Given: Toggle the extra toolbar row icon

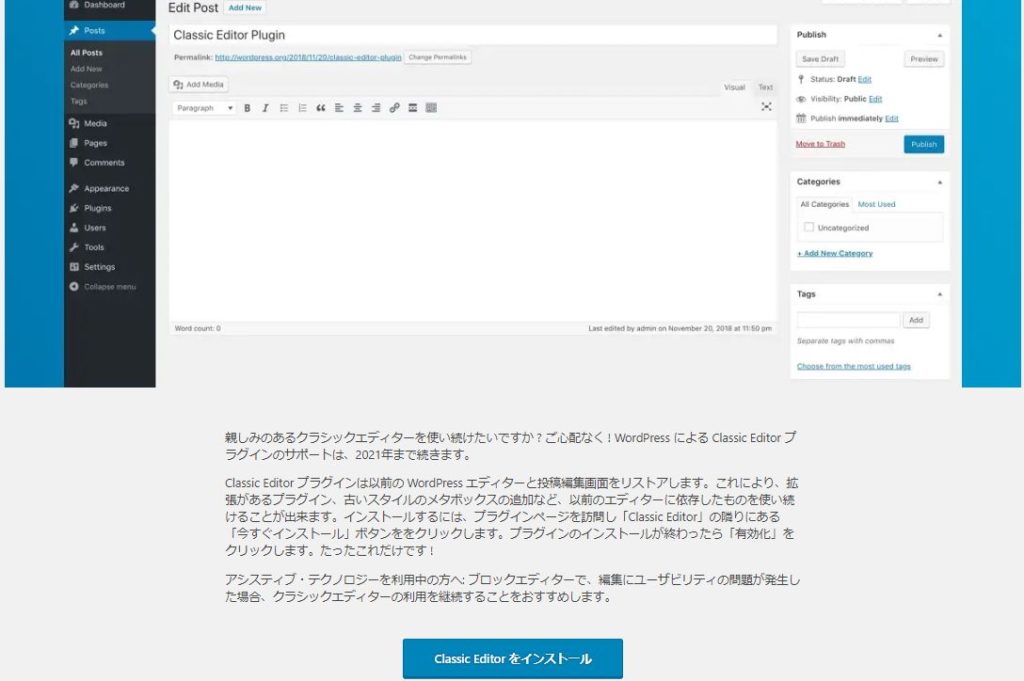Looking at the screenshot, I should point(431,108).
